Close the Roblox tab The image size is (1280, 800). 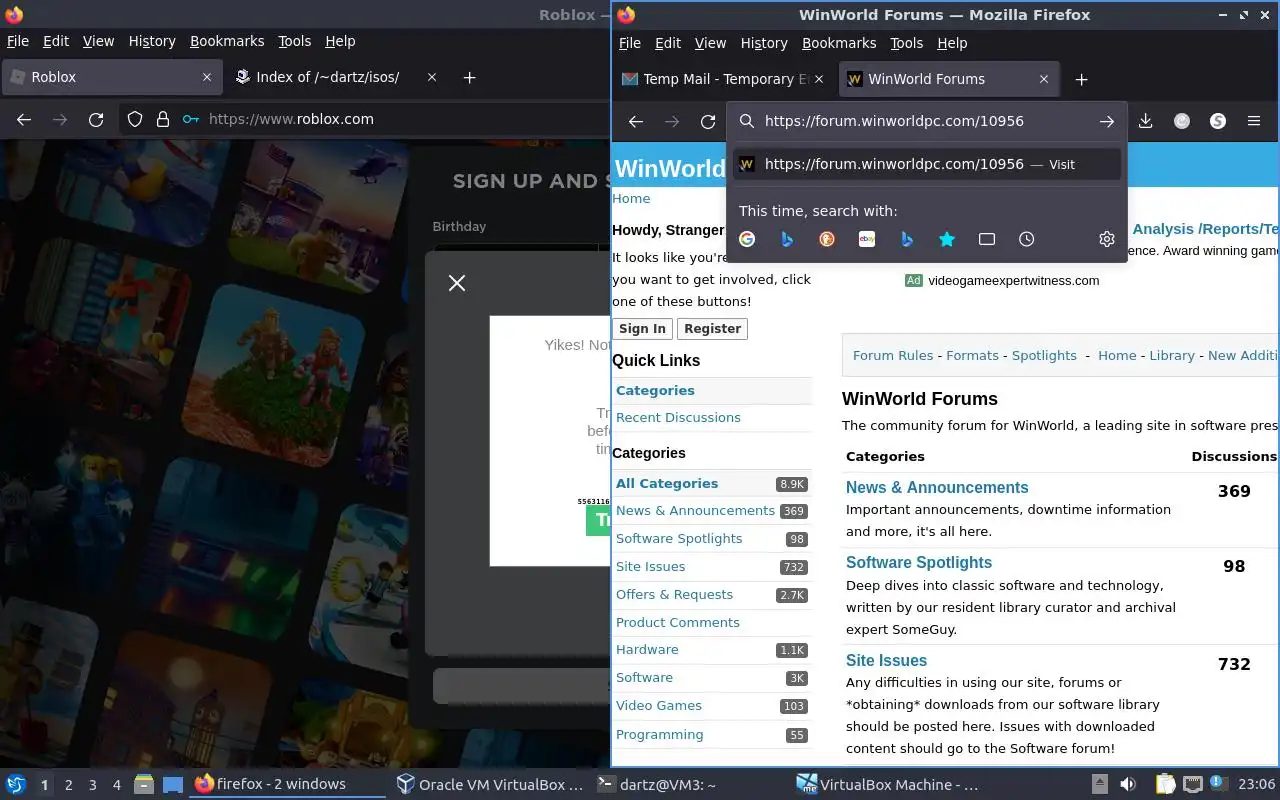pos(207,77)
